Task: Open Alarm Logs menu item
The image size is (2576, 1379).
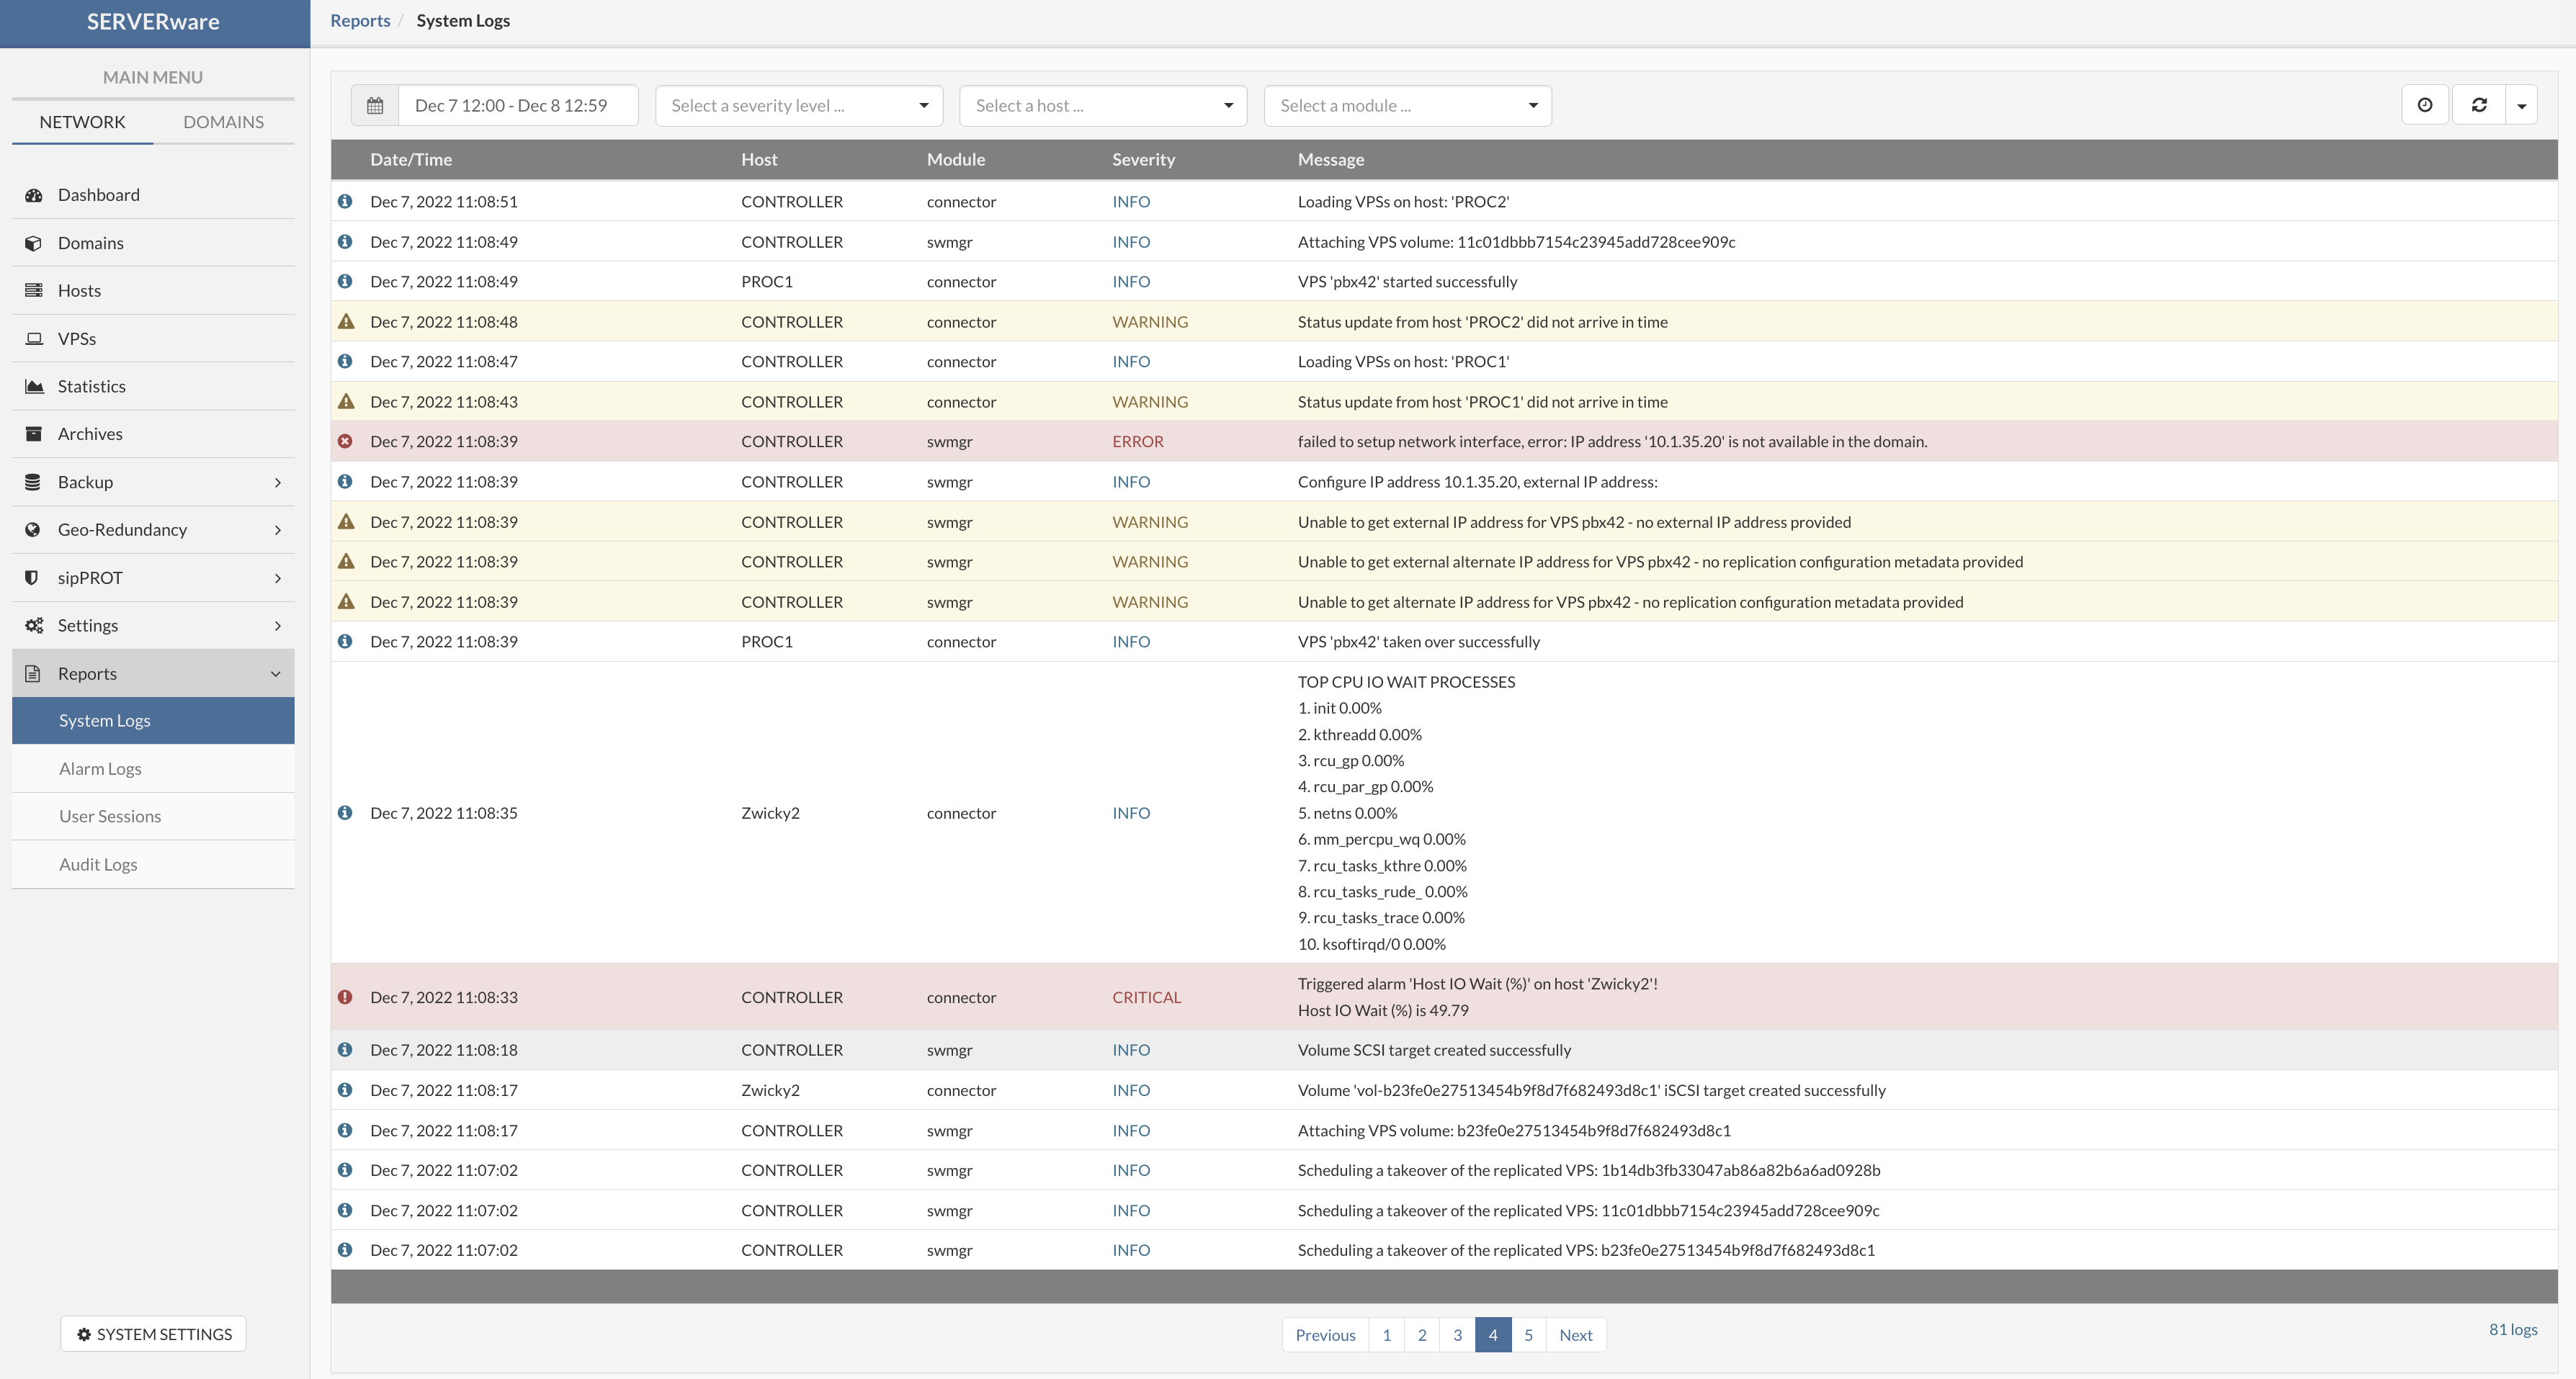Action: pos(153,769)
